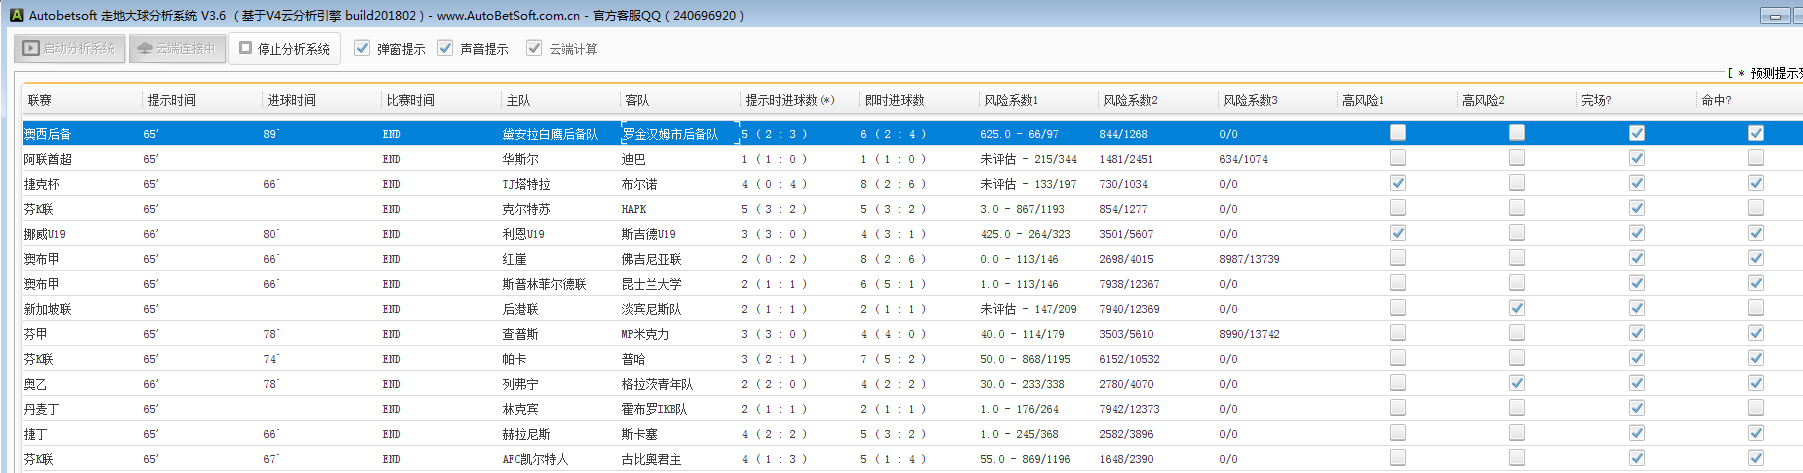Sort by the 风险系数1 column header

pyautogui.click(x=1010, y=100)
